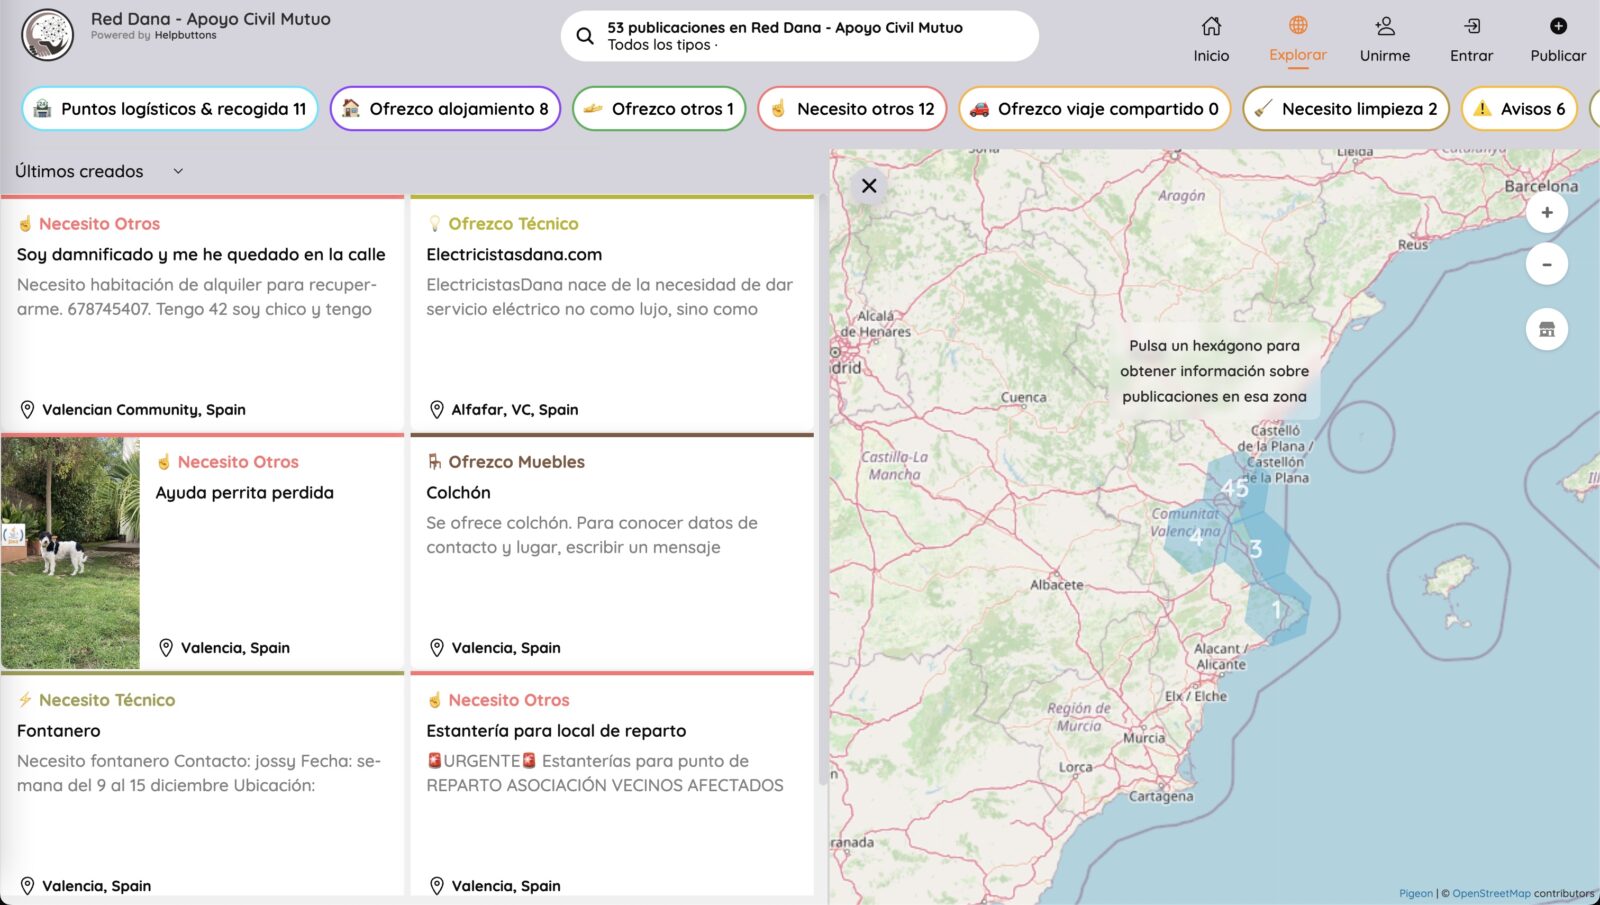Open the Unirme join icon

point(1384,27)
